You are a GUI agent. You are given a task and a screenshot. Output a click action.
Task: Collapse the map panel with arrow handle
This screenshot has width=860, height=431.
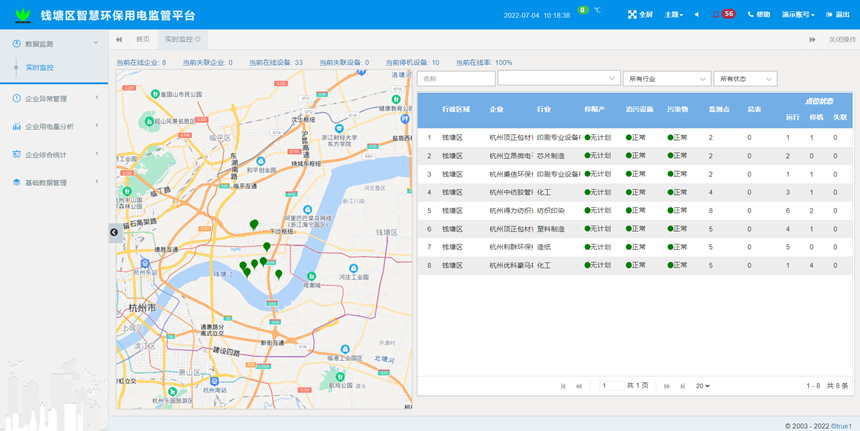[x=113, y=232]
